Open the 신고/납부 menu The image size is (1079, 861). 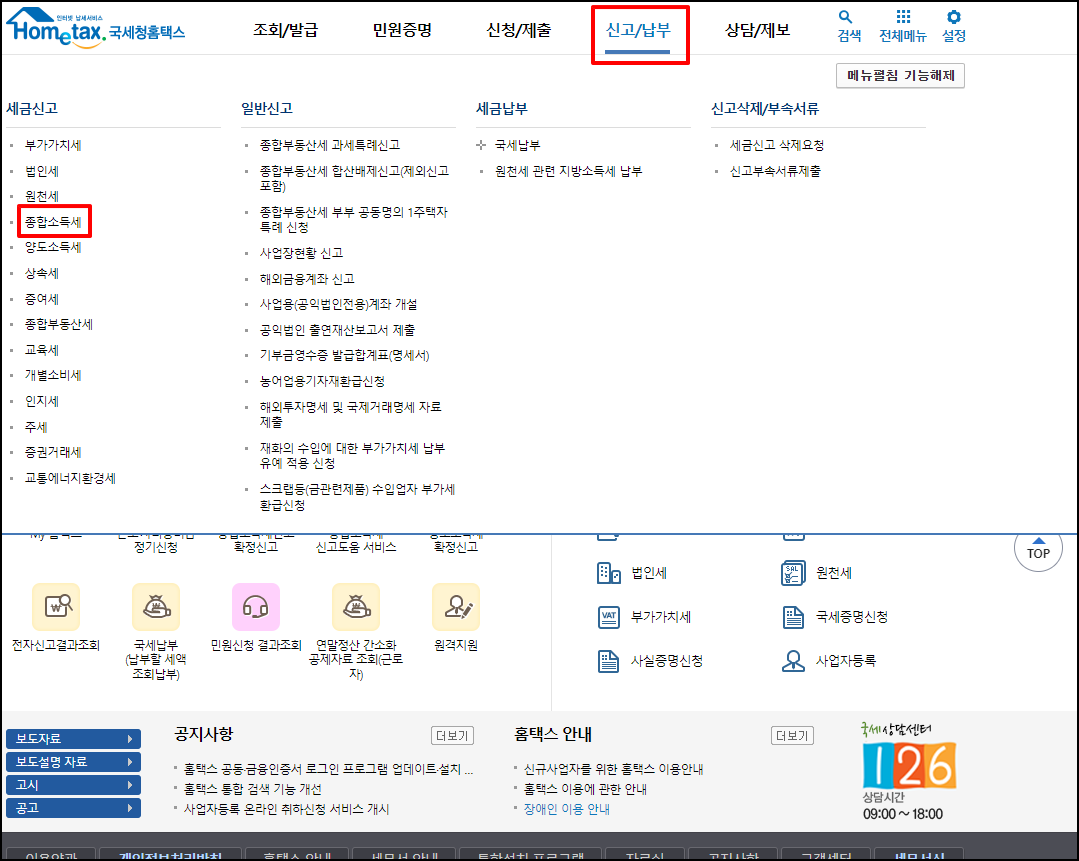[x=637, y=30]
